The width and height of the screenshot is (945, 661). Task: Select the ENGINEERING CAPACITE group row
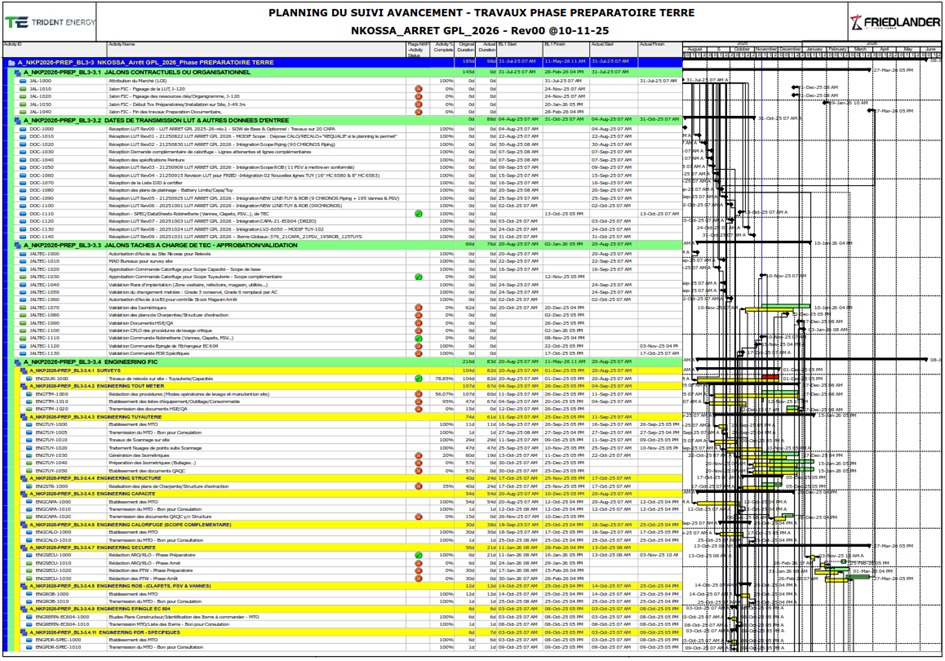(x=350, y=493)
